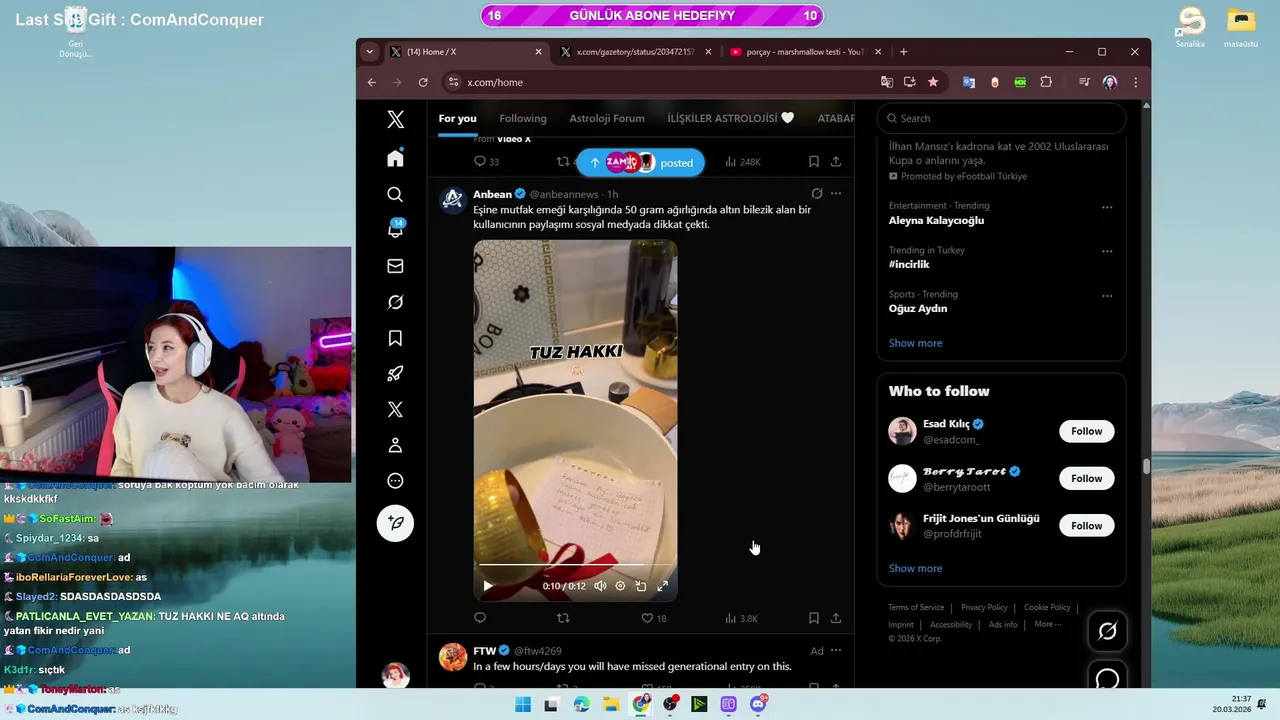This screenshot has width=1280, height=720.
Task: Open video settings gear icon
Action: tap(620, 586)
